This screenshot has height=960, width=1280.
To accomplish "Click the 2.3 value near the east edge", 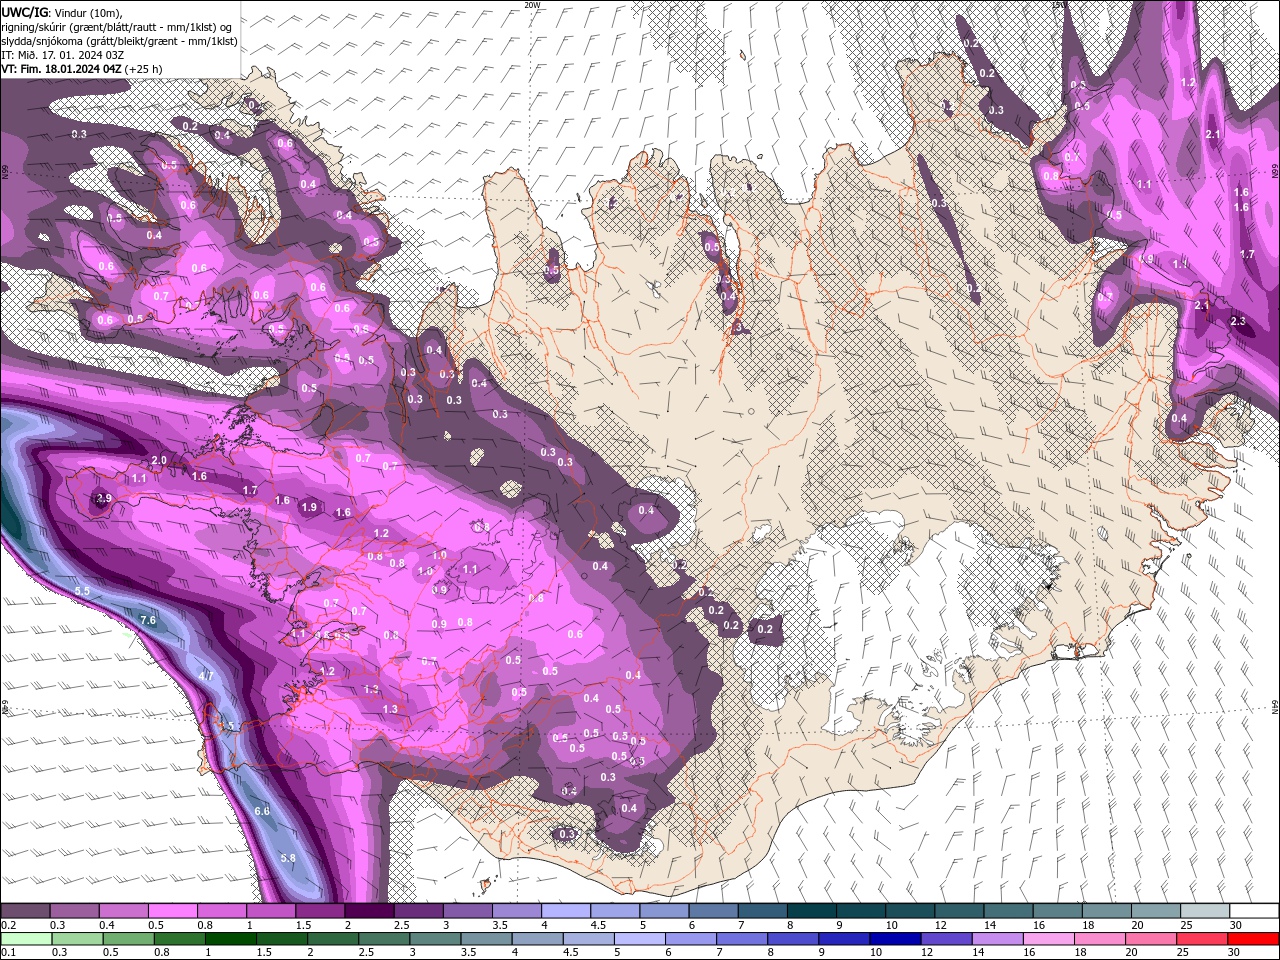I will (1238, 321).
